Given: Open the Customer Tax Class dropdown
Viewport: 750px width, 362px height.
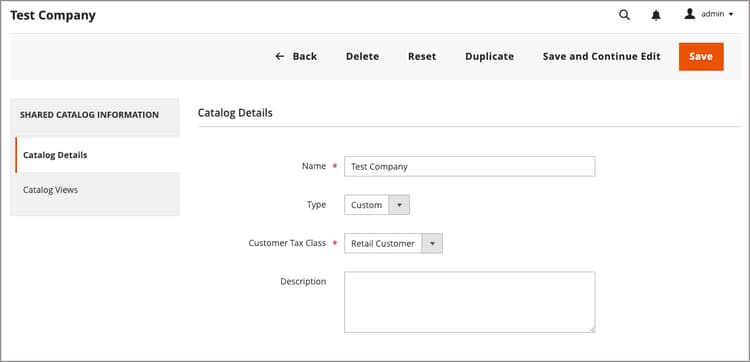Looking at the screenshot, I should [393, 243].
